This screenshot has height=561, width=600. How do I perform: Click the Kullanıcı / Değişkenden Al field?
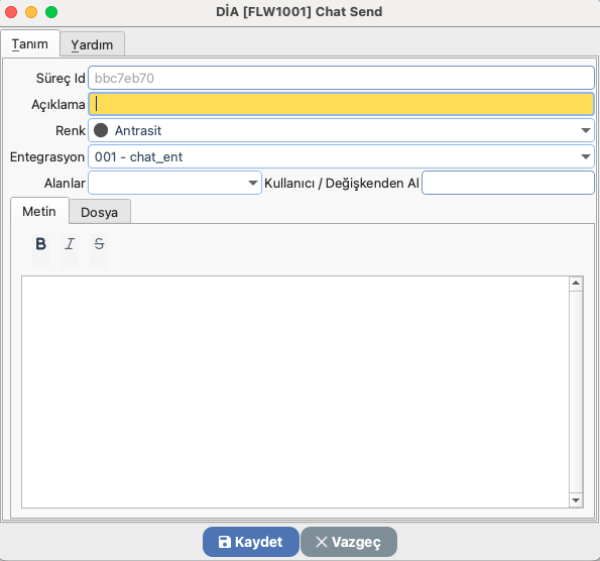507,183
